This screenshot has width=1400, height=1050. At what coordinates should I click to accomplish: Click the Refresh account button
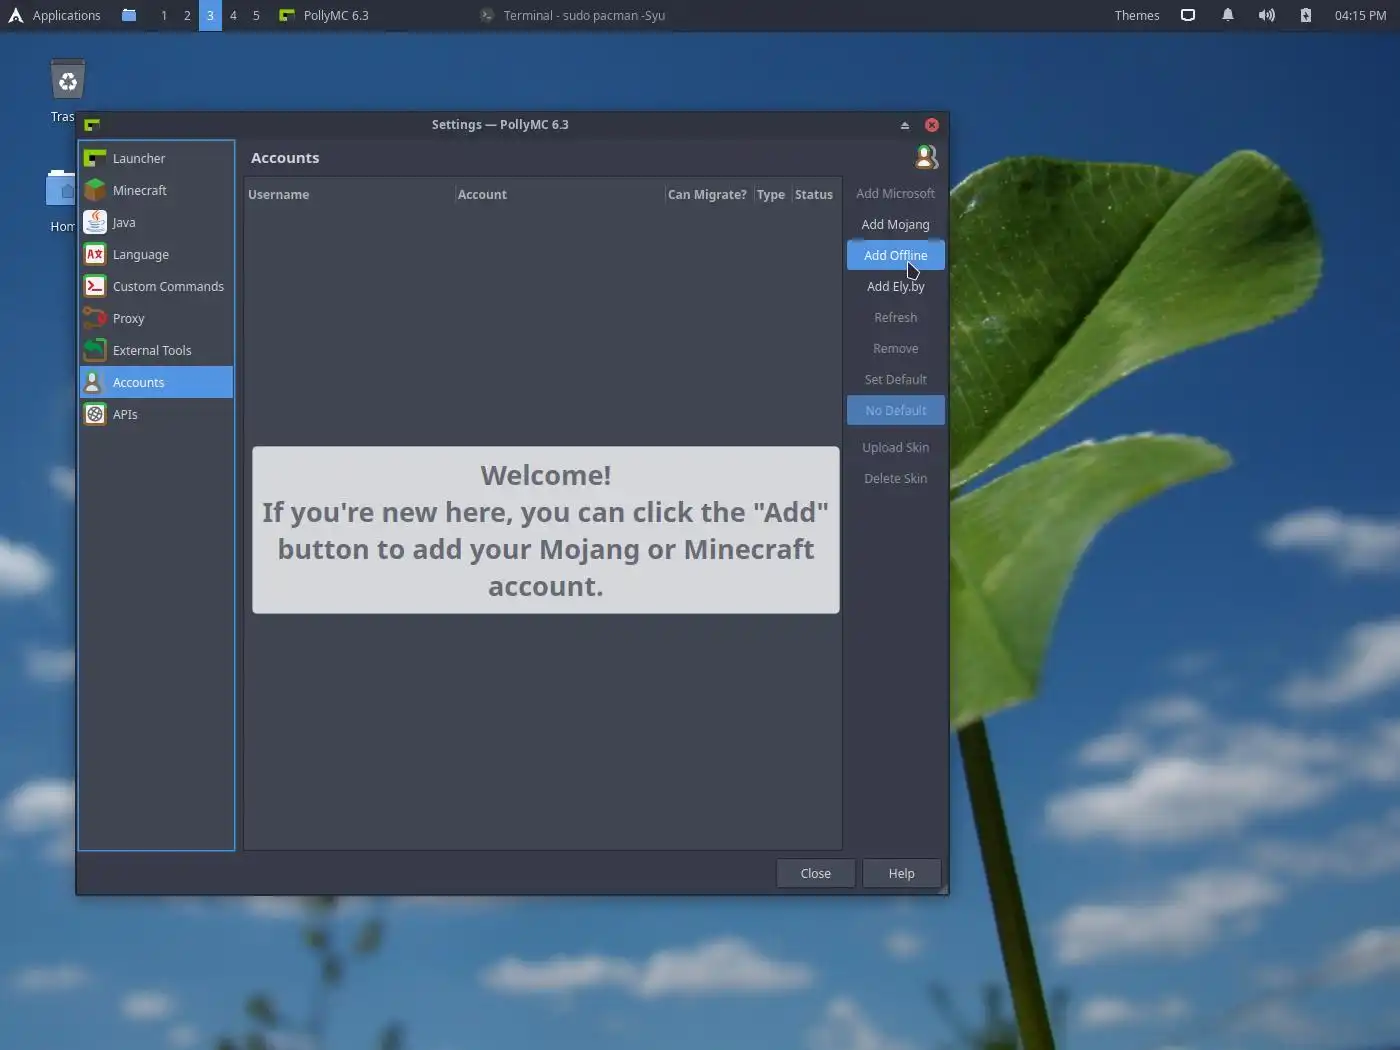tap(895, 317)
